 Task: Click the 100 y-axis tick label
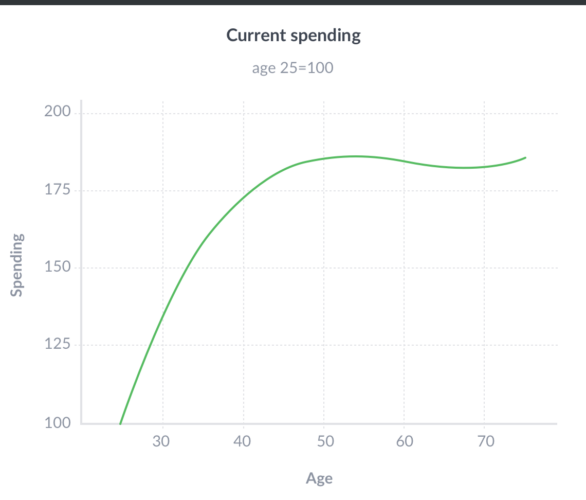pyautogui.click(x=57, y=423)
